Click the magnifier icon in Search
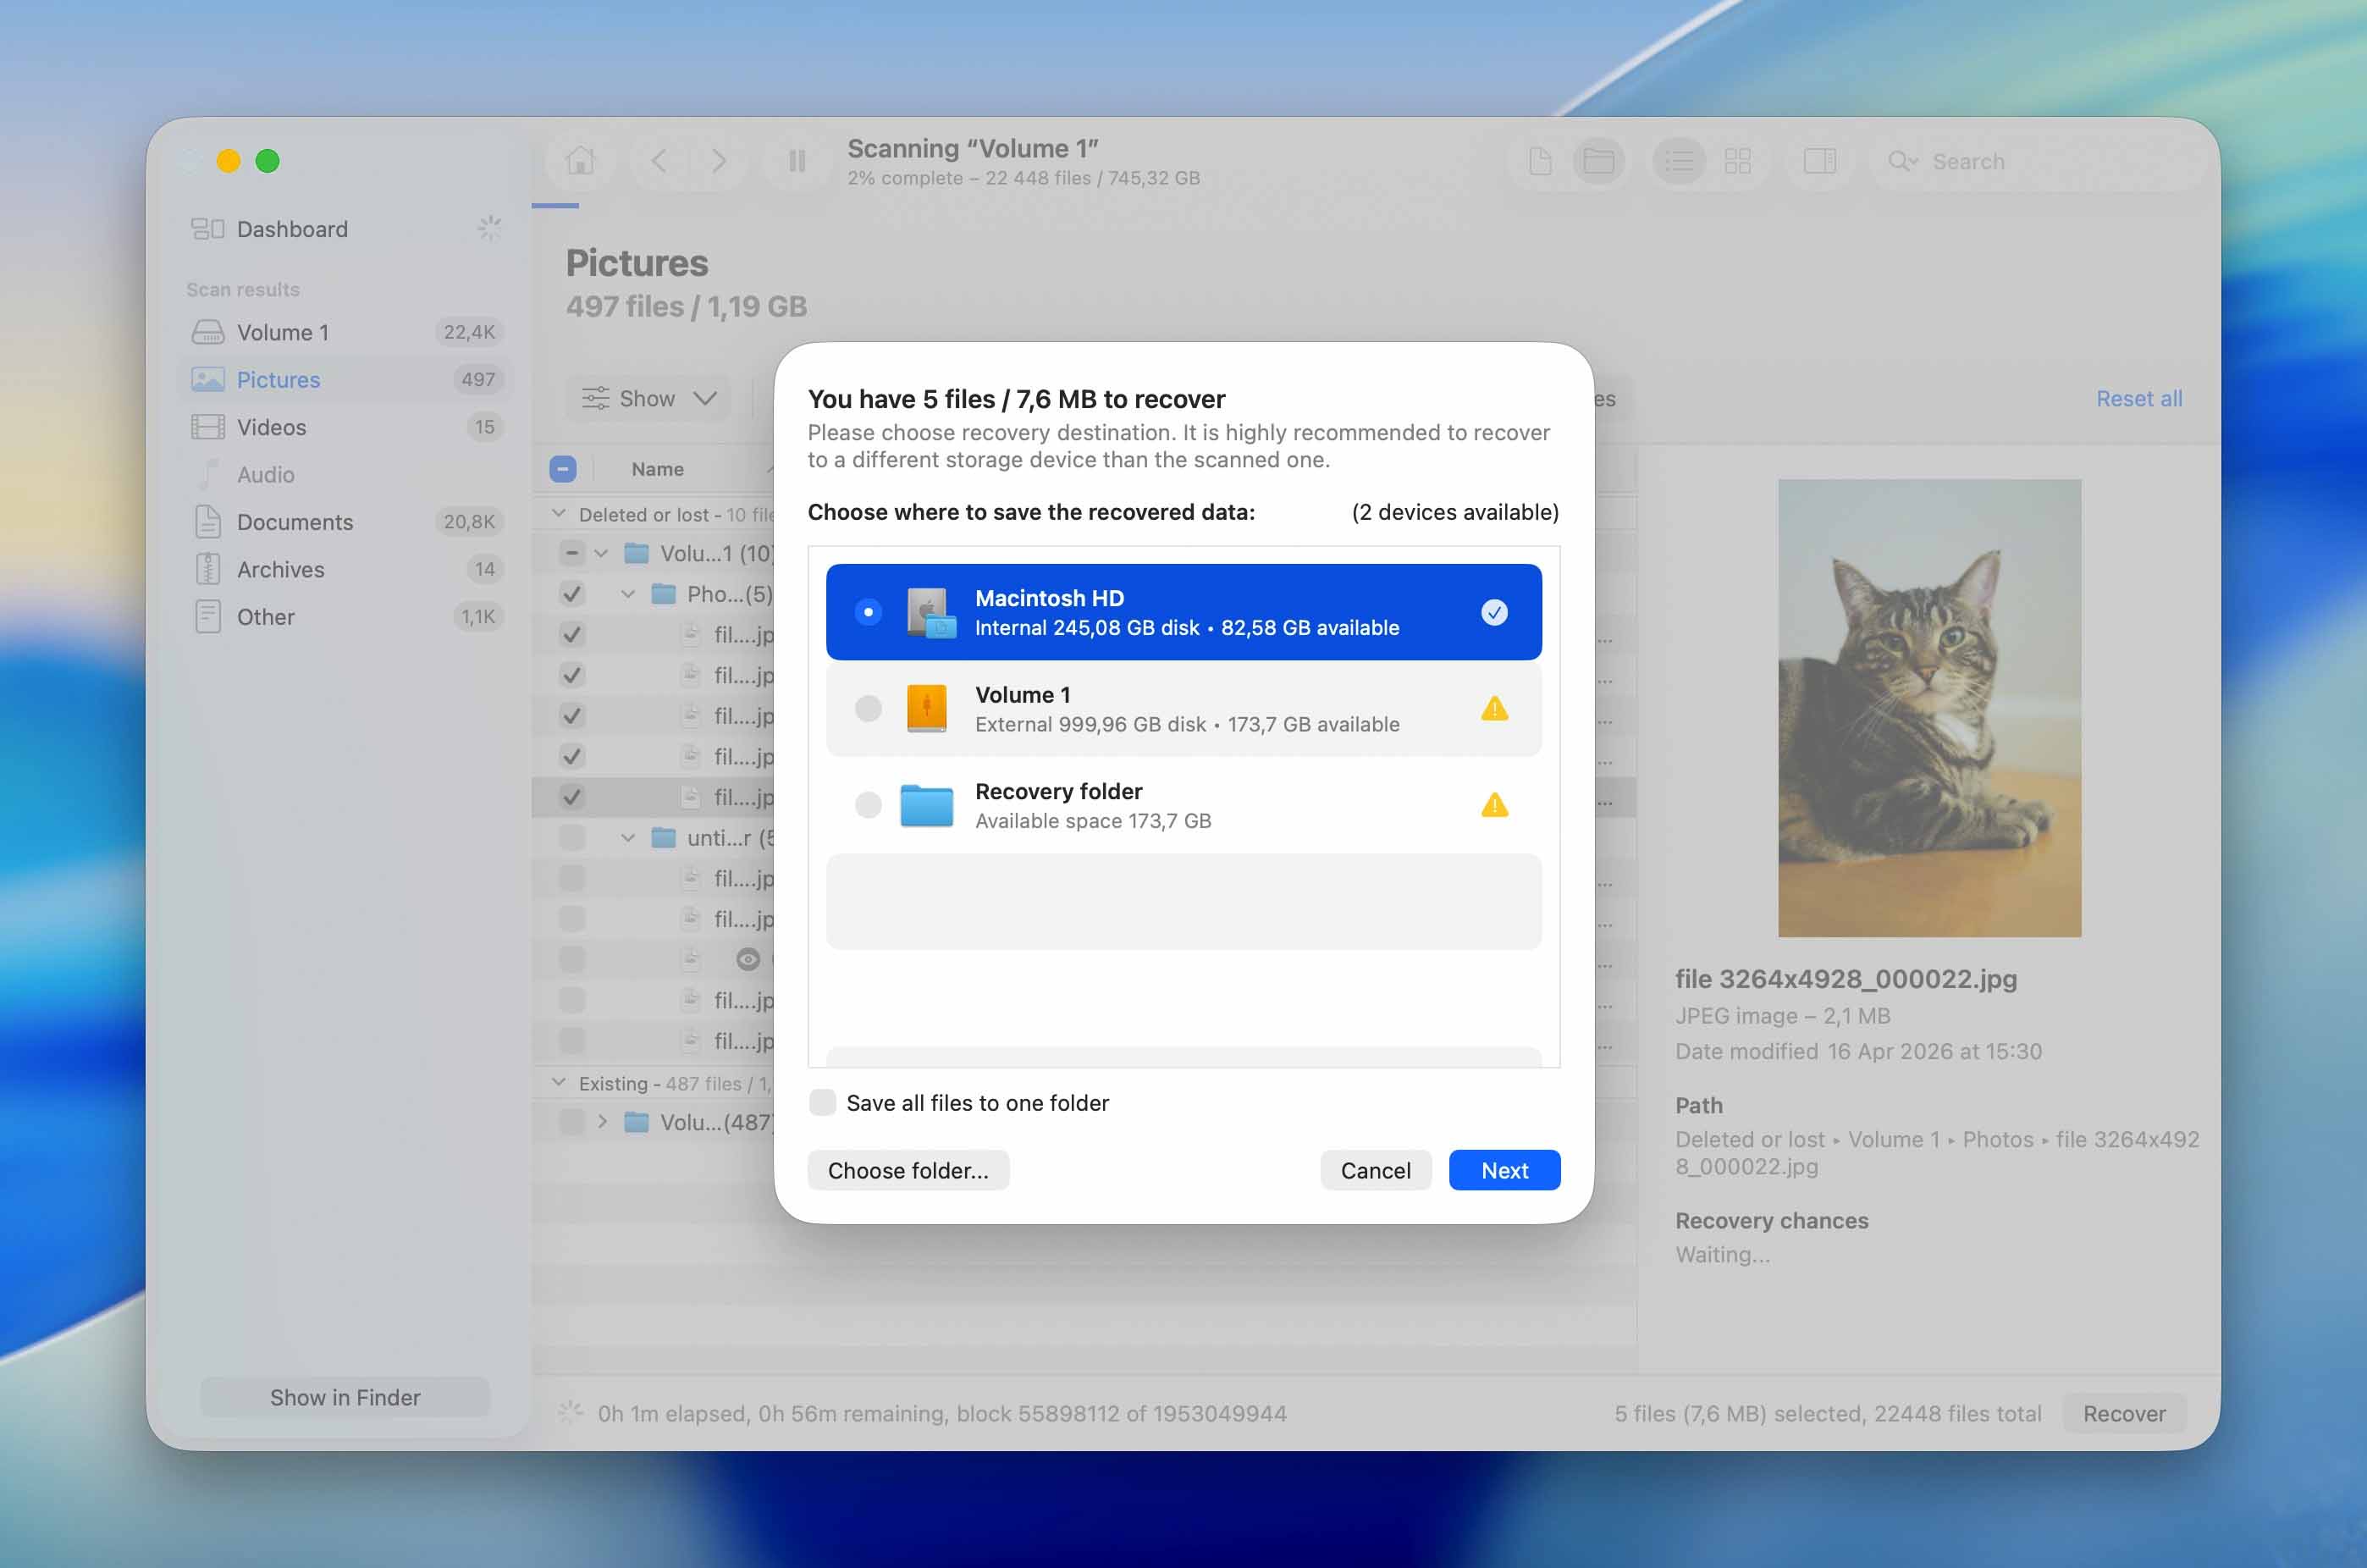 (1901, 161)
